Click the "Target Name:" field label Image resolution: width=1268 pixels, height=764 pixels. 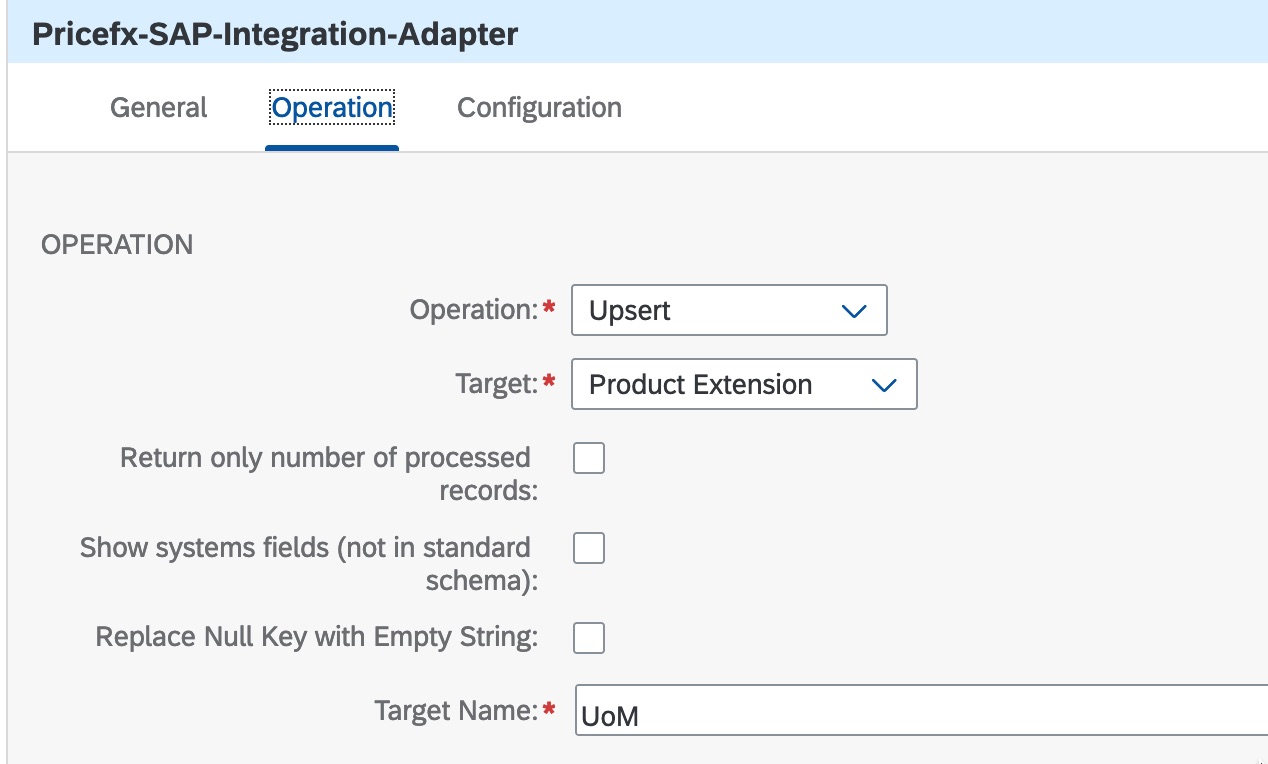click(x=456, y=711)
